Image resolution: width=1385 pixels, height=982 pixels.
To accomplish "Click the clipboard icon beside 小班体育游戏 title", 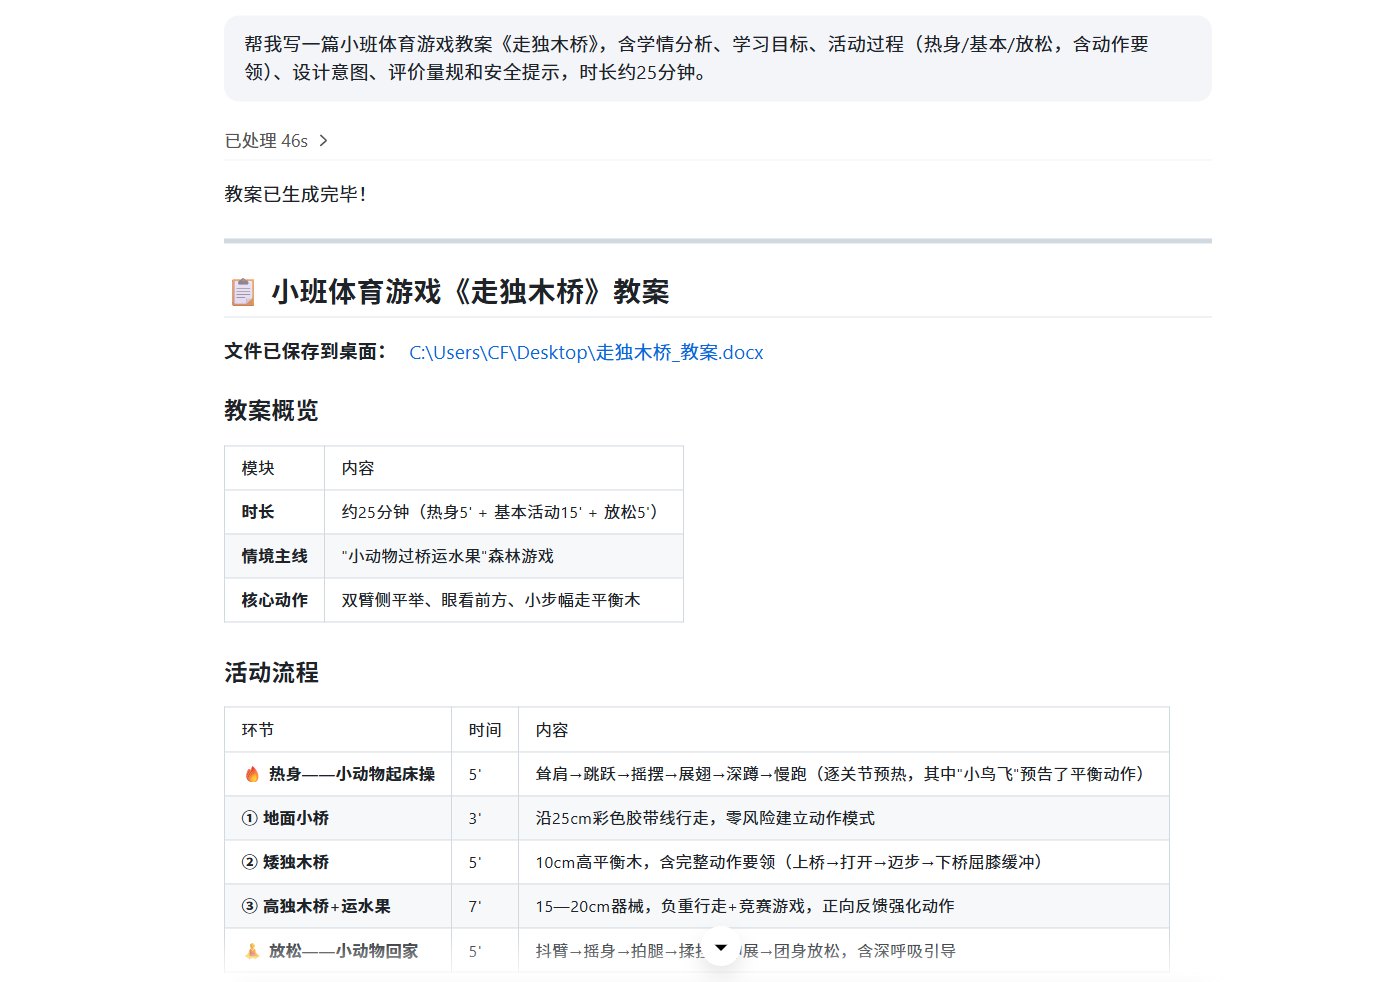I will click(243, 292).
